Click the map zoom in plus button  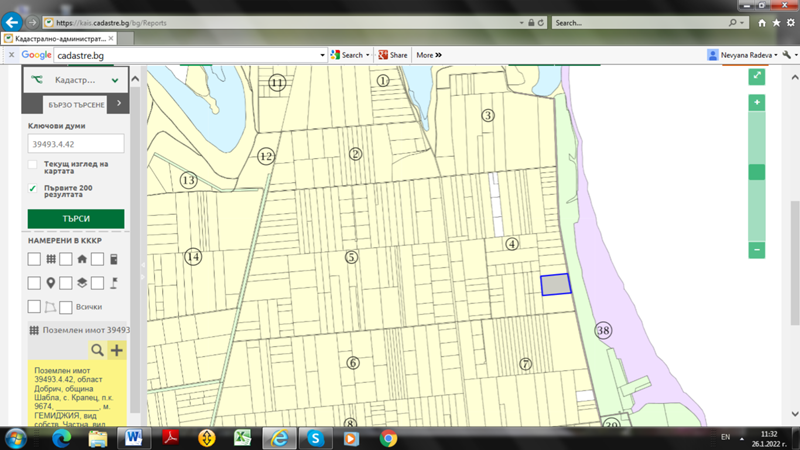click(x=757, y=103)
